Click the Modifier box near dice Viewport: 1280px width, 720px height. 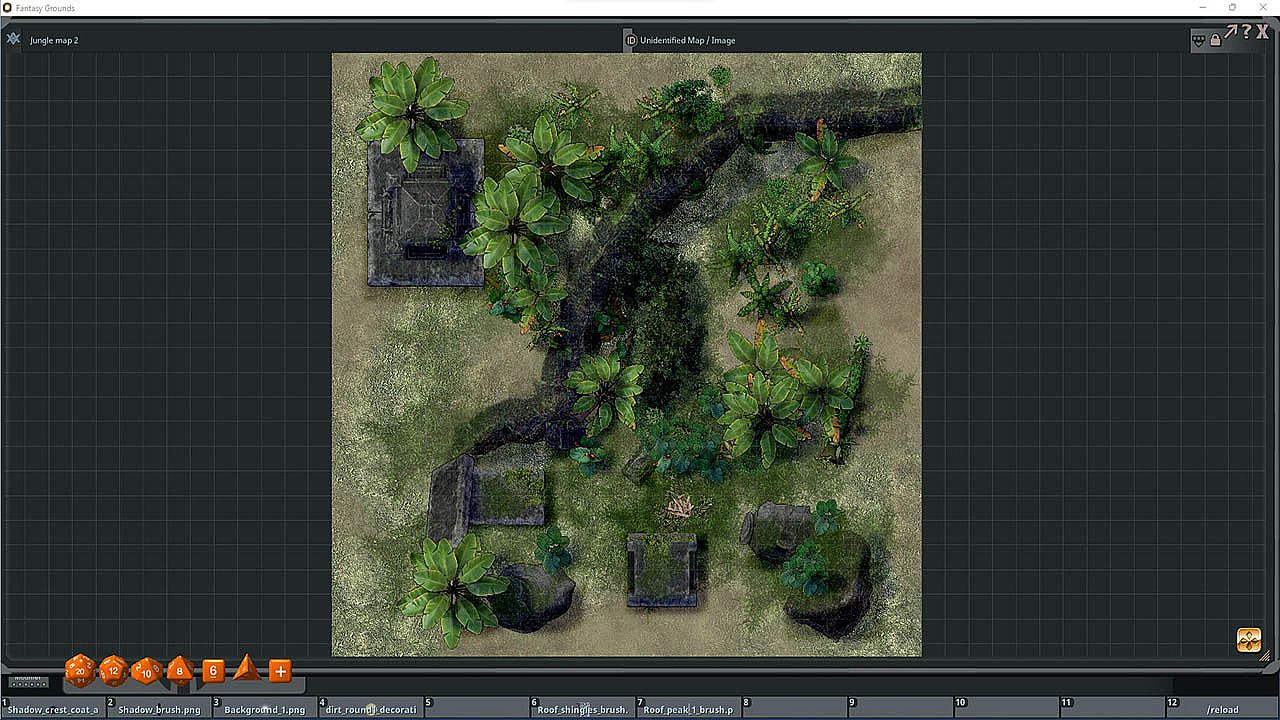28,682
